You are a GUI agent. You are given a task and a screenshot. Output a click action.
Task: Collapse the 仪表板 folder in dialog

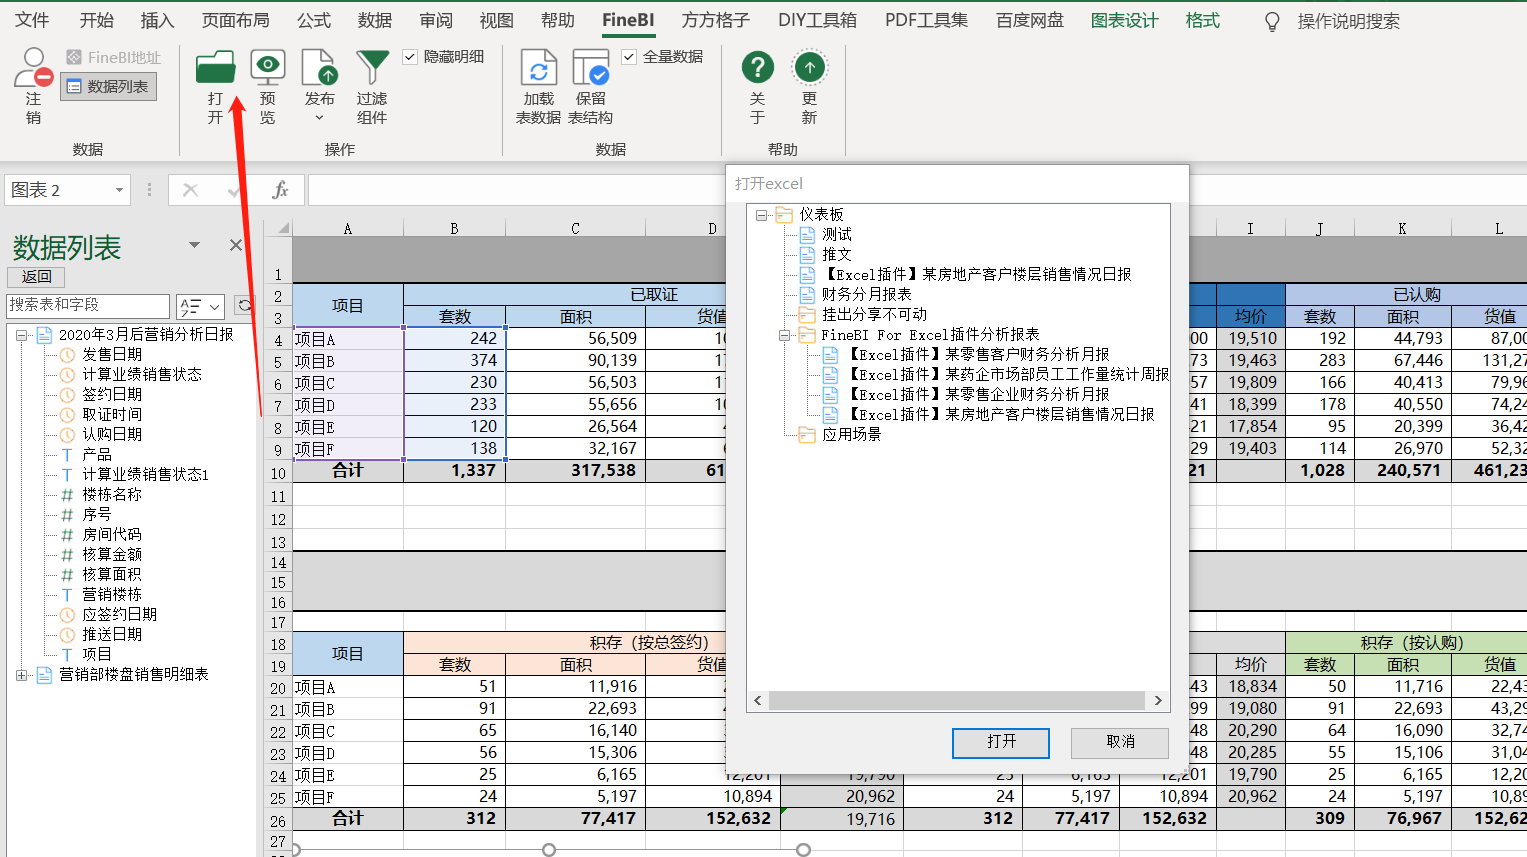(762, 215)
